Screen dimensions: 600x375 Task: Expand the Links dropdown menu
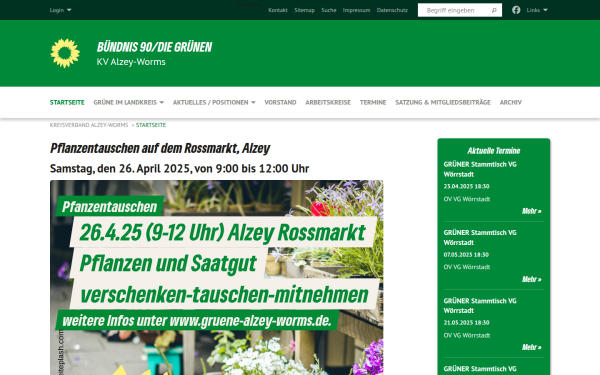(537, 10)
